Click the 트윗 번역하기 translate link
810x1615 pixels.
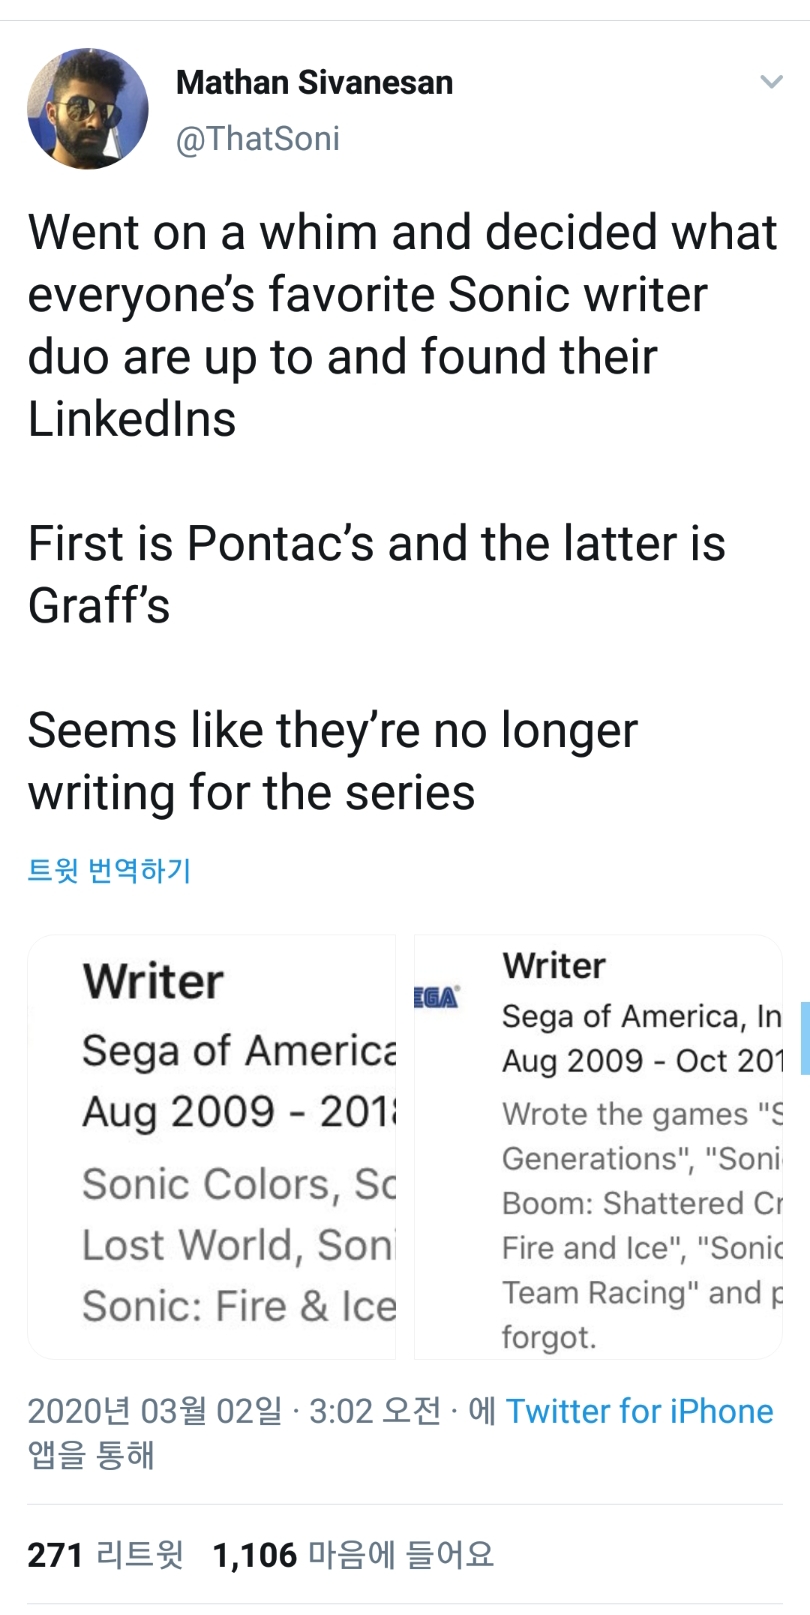tap(109, 870)
